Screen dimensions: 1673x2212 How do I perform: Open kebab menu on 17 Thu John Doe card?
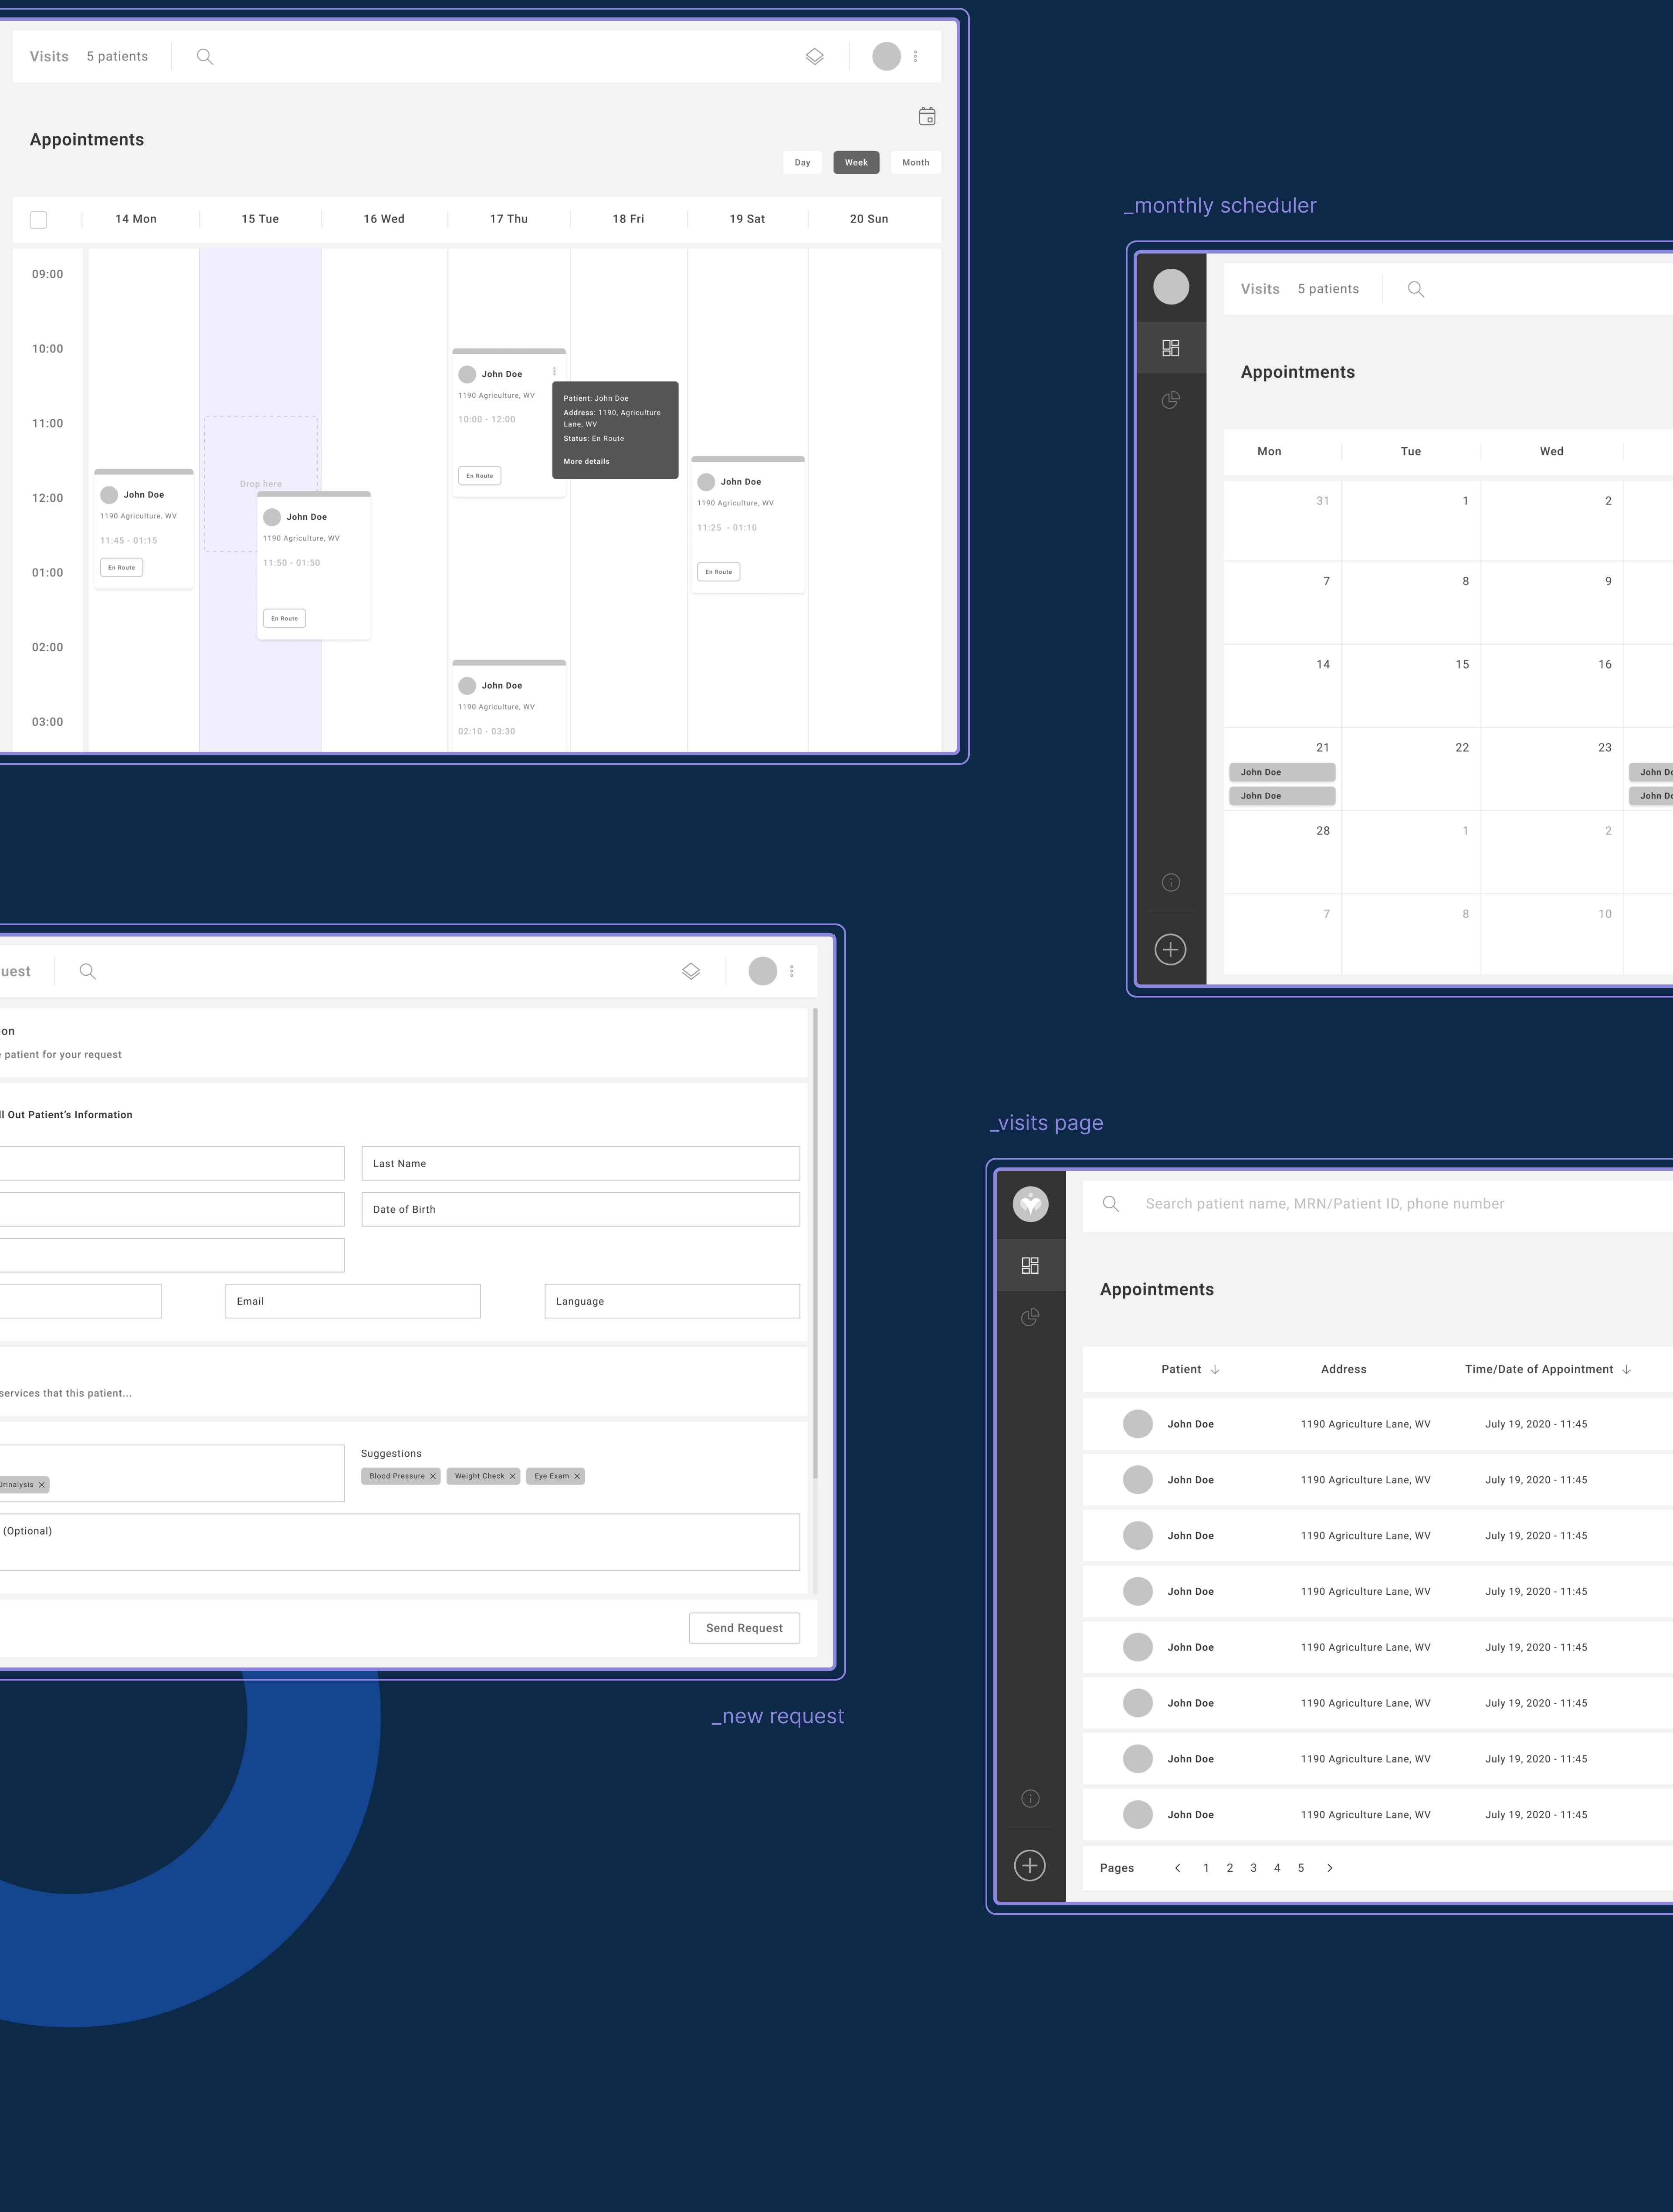(x=554, y=372)
